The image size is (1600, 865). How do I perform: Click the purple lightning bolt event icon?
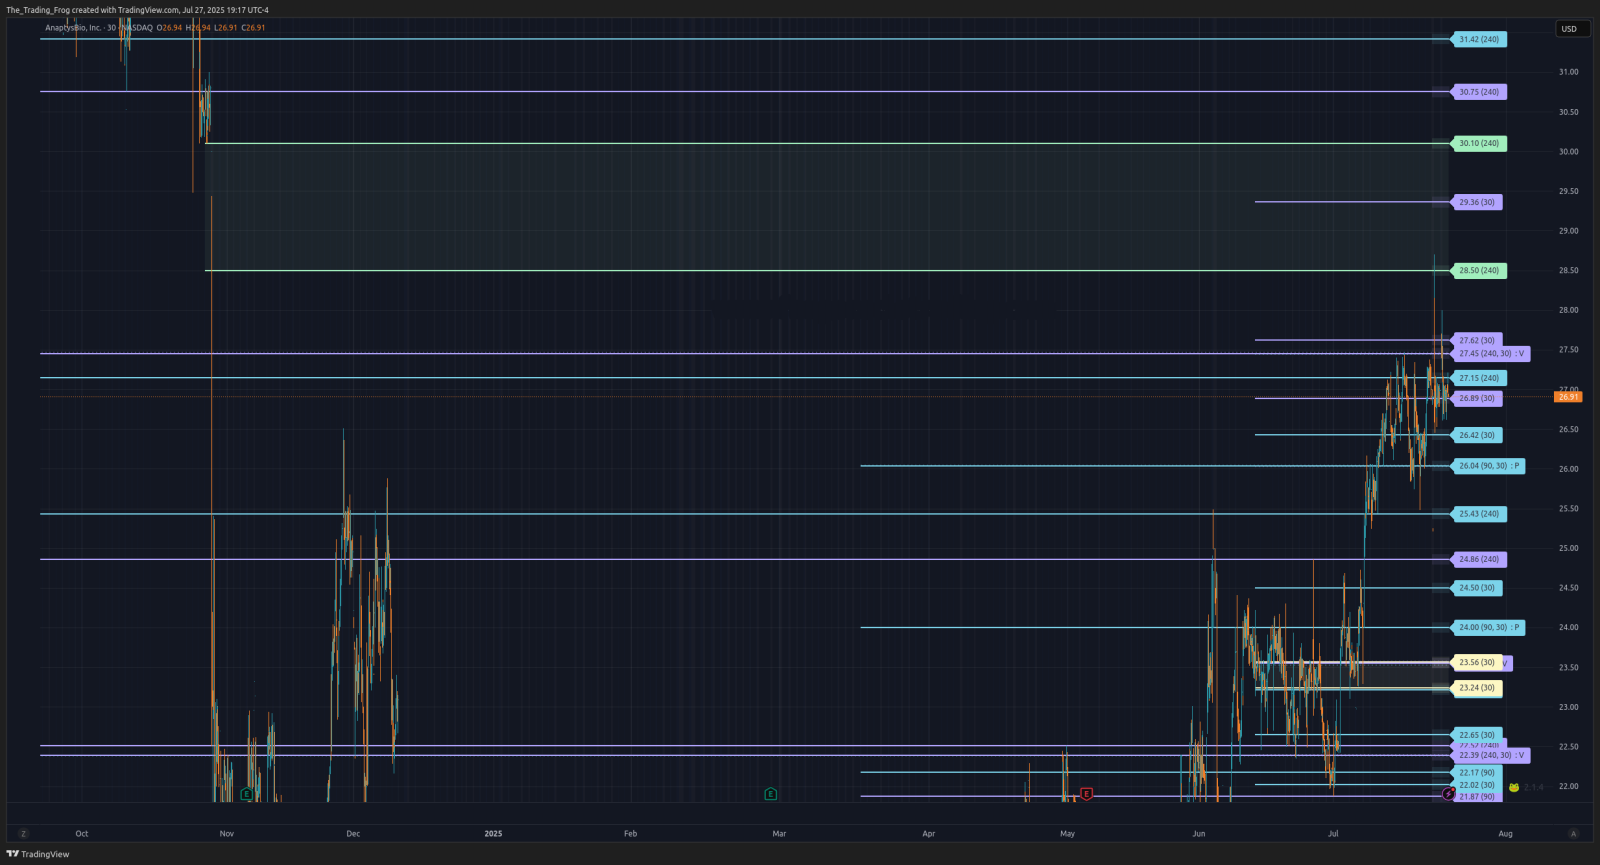click(x=1448, y=794)
